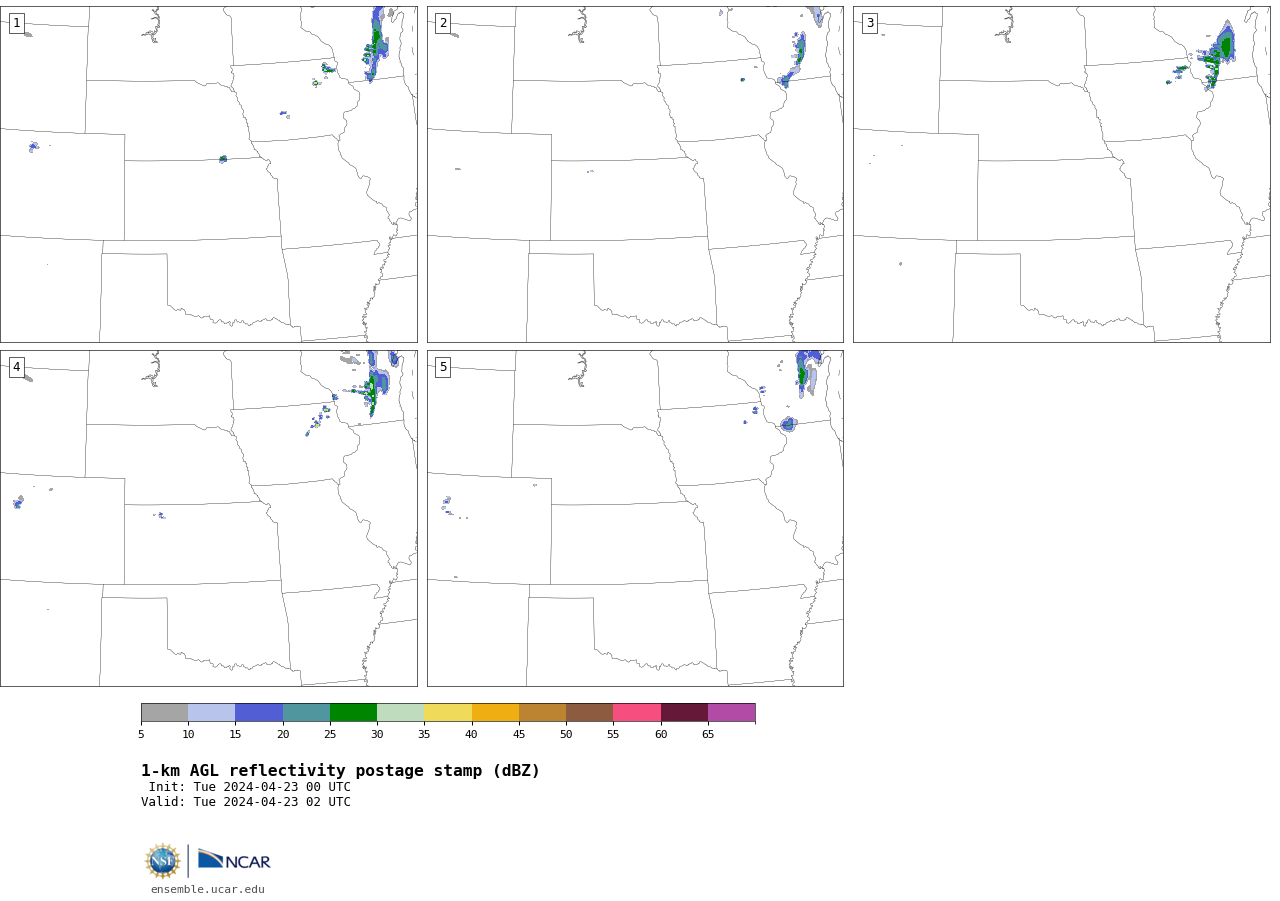Screen dimensions: 1280x901
Task: Click the brown 50-55 dBZ swatch
Action: tap(590, 713)
